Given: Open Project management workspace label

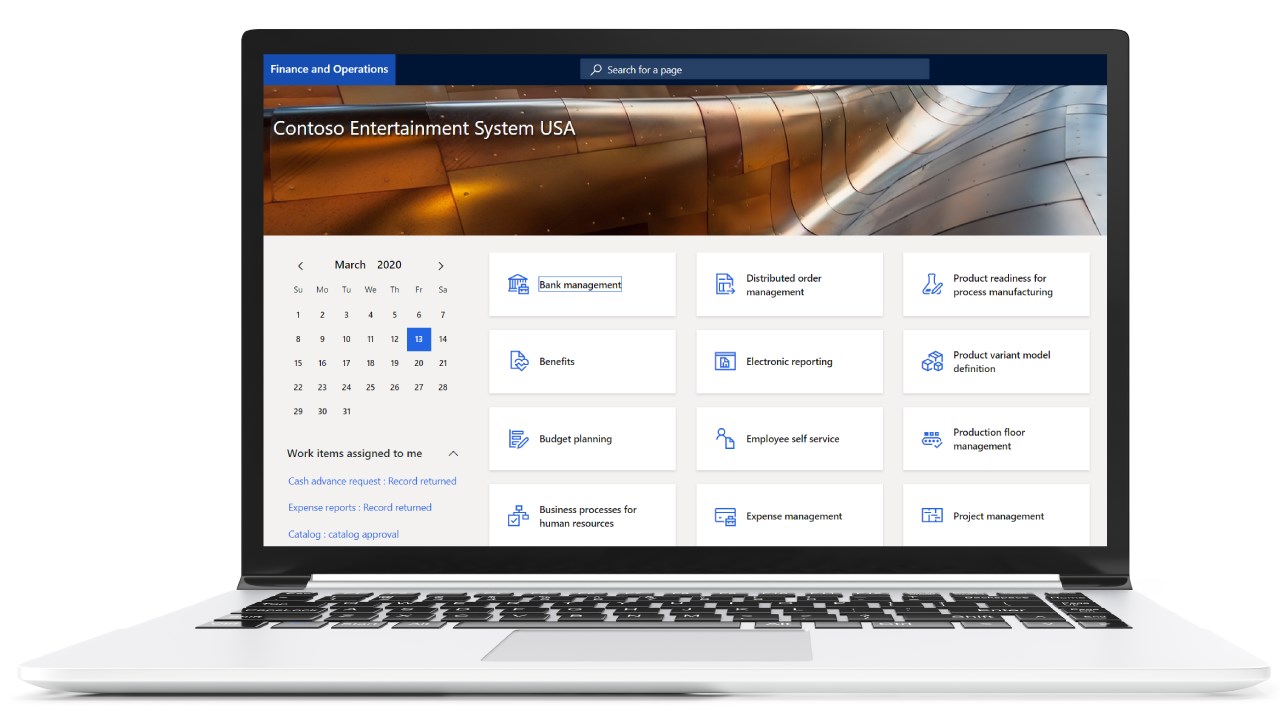Looking at the screenshot, I should (998, 517).
